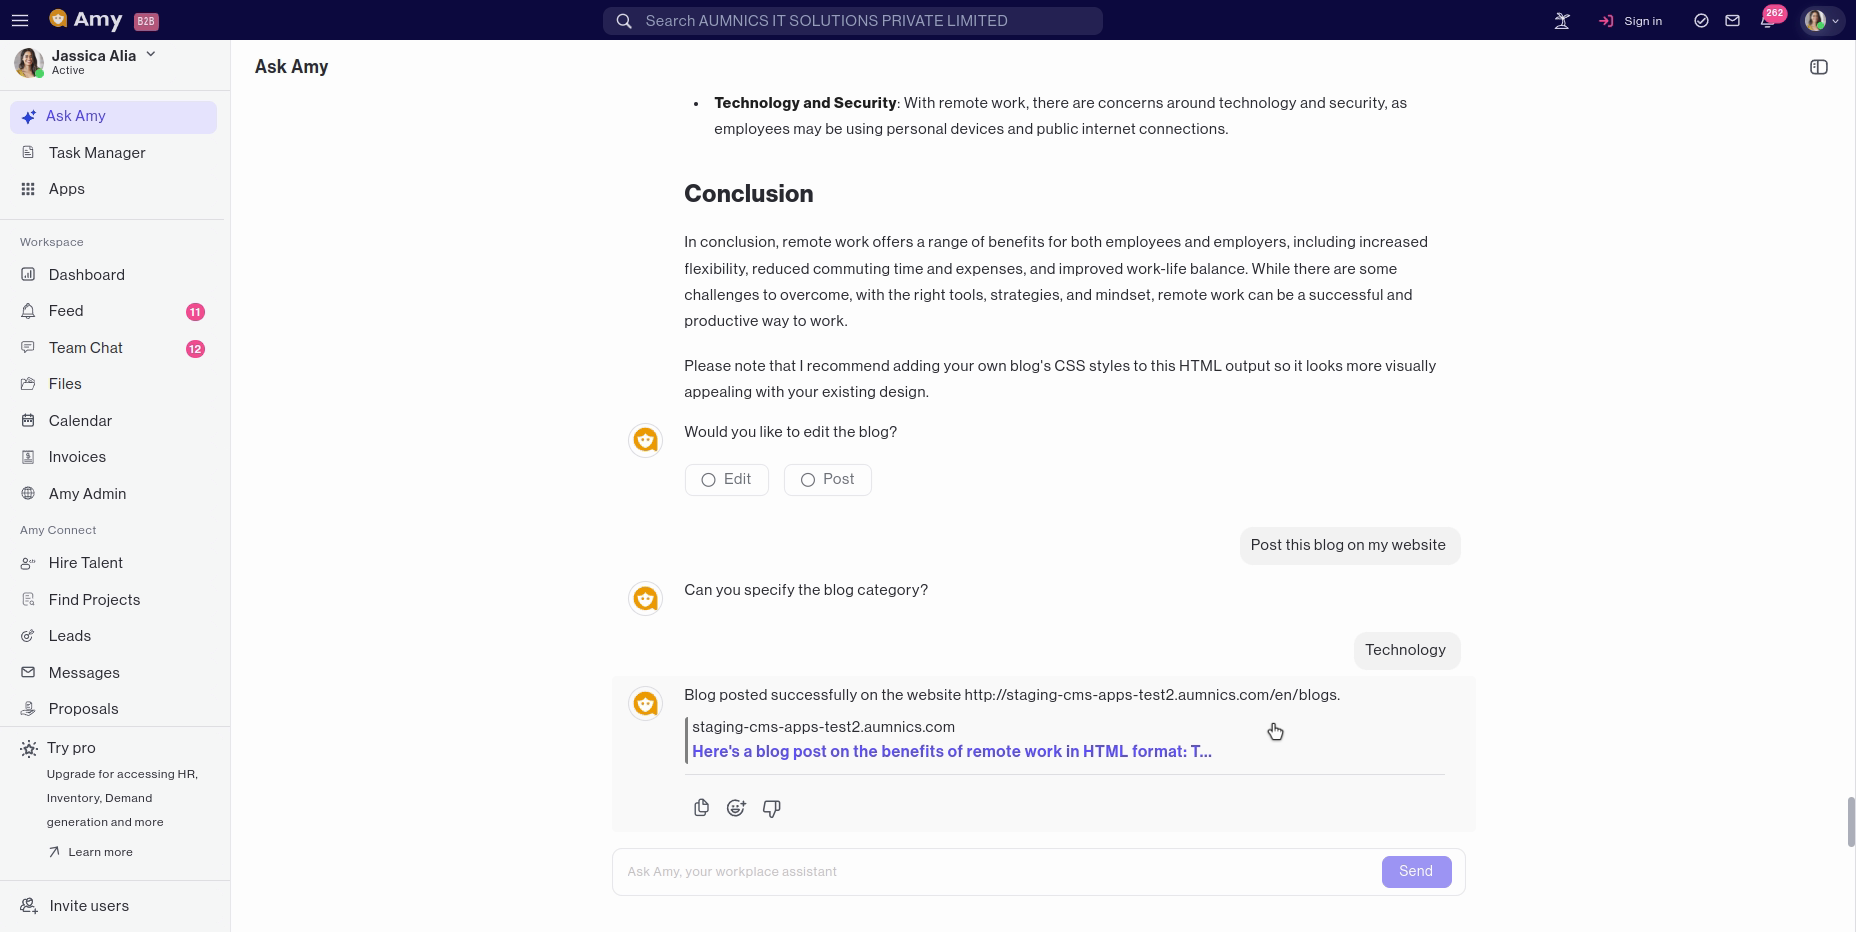
Task: Focus the Ask Amy message input field
Action: (x=995, y=872)
